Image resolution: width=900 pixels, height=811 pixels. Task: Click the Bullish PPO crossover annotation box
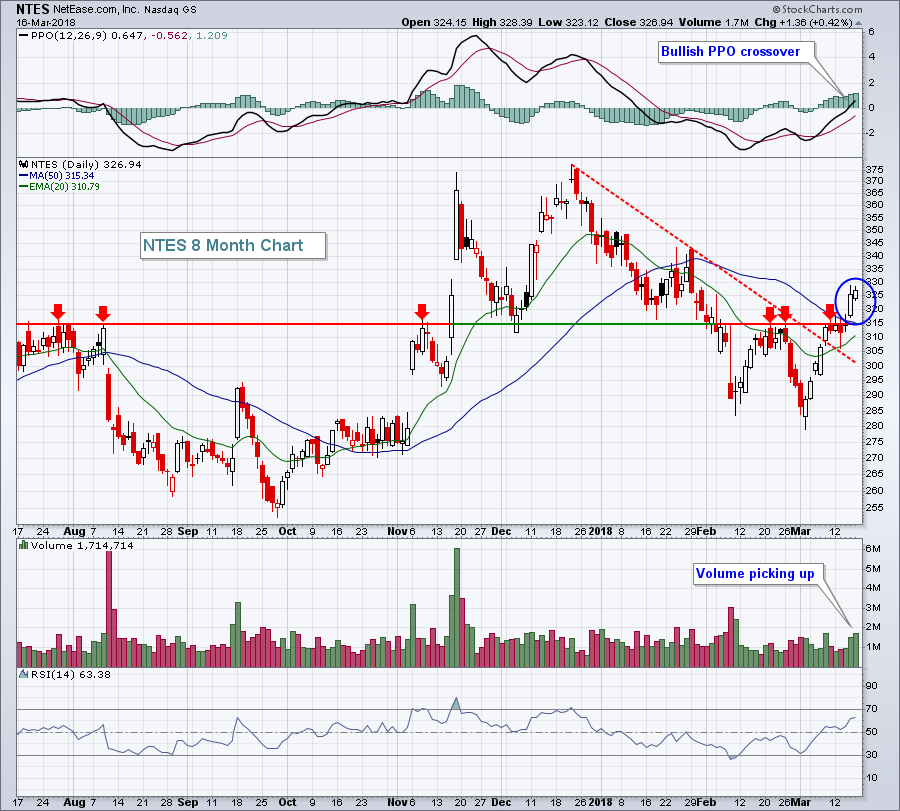point(736,51)
